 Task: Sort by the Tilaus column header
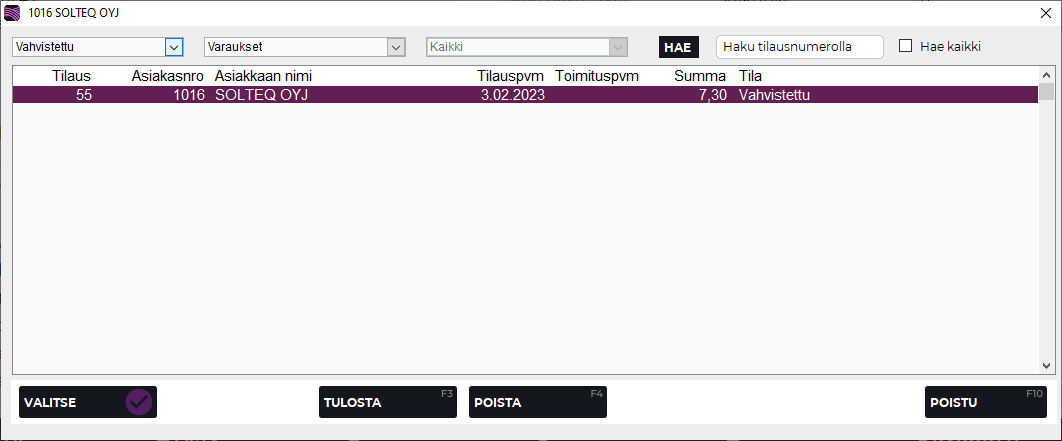[x=71, y=76]
